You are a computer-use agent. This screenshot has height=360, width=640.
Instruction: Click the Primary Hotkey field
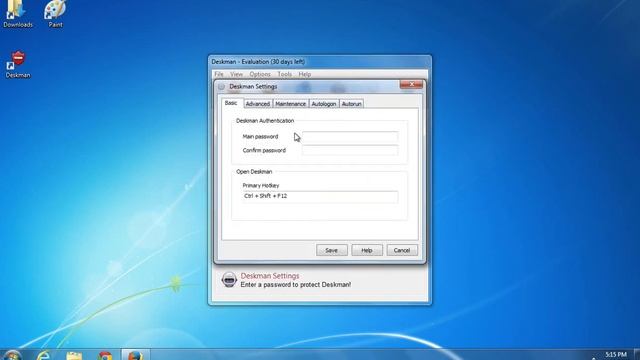click(x=320, y=196)
